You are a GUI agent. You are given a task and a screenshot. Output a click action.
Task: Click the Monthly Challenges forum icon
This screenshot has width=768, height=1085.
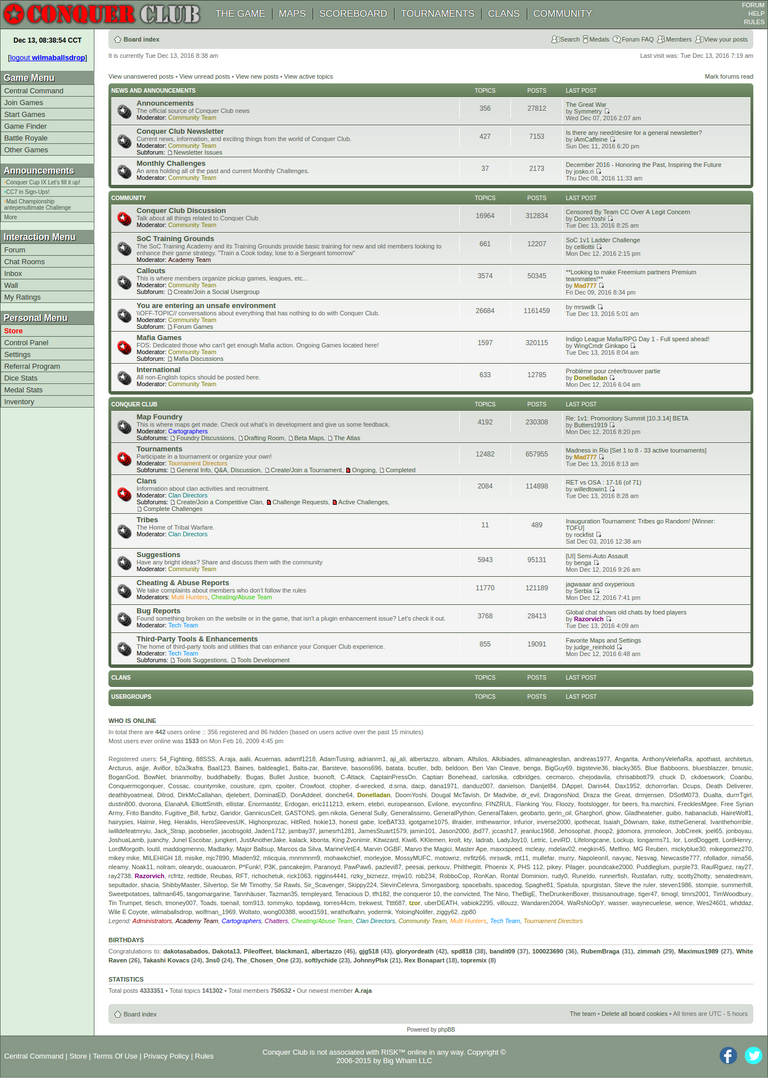[x=125, y=171]
